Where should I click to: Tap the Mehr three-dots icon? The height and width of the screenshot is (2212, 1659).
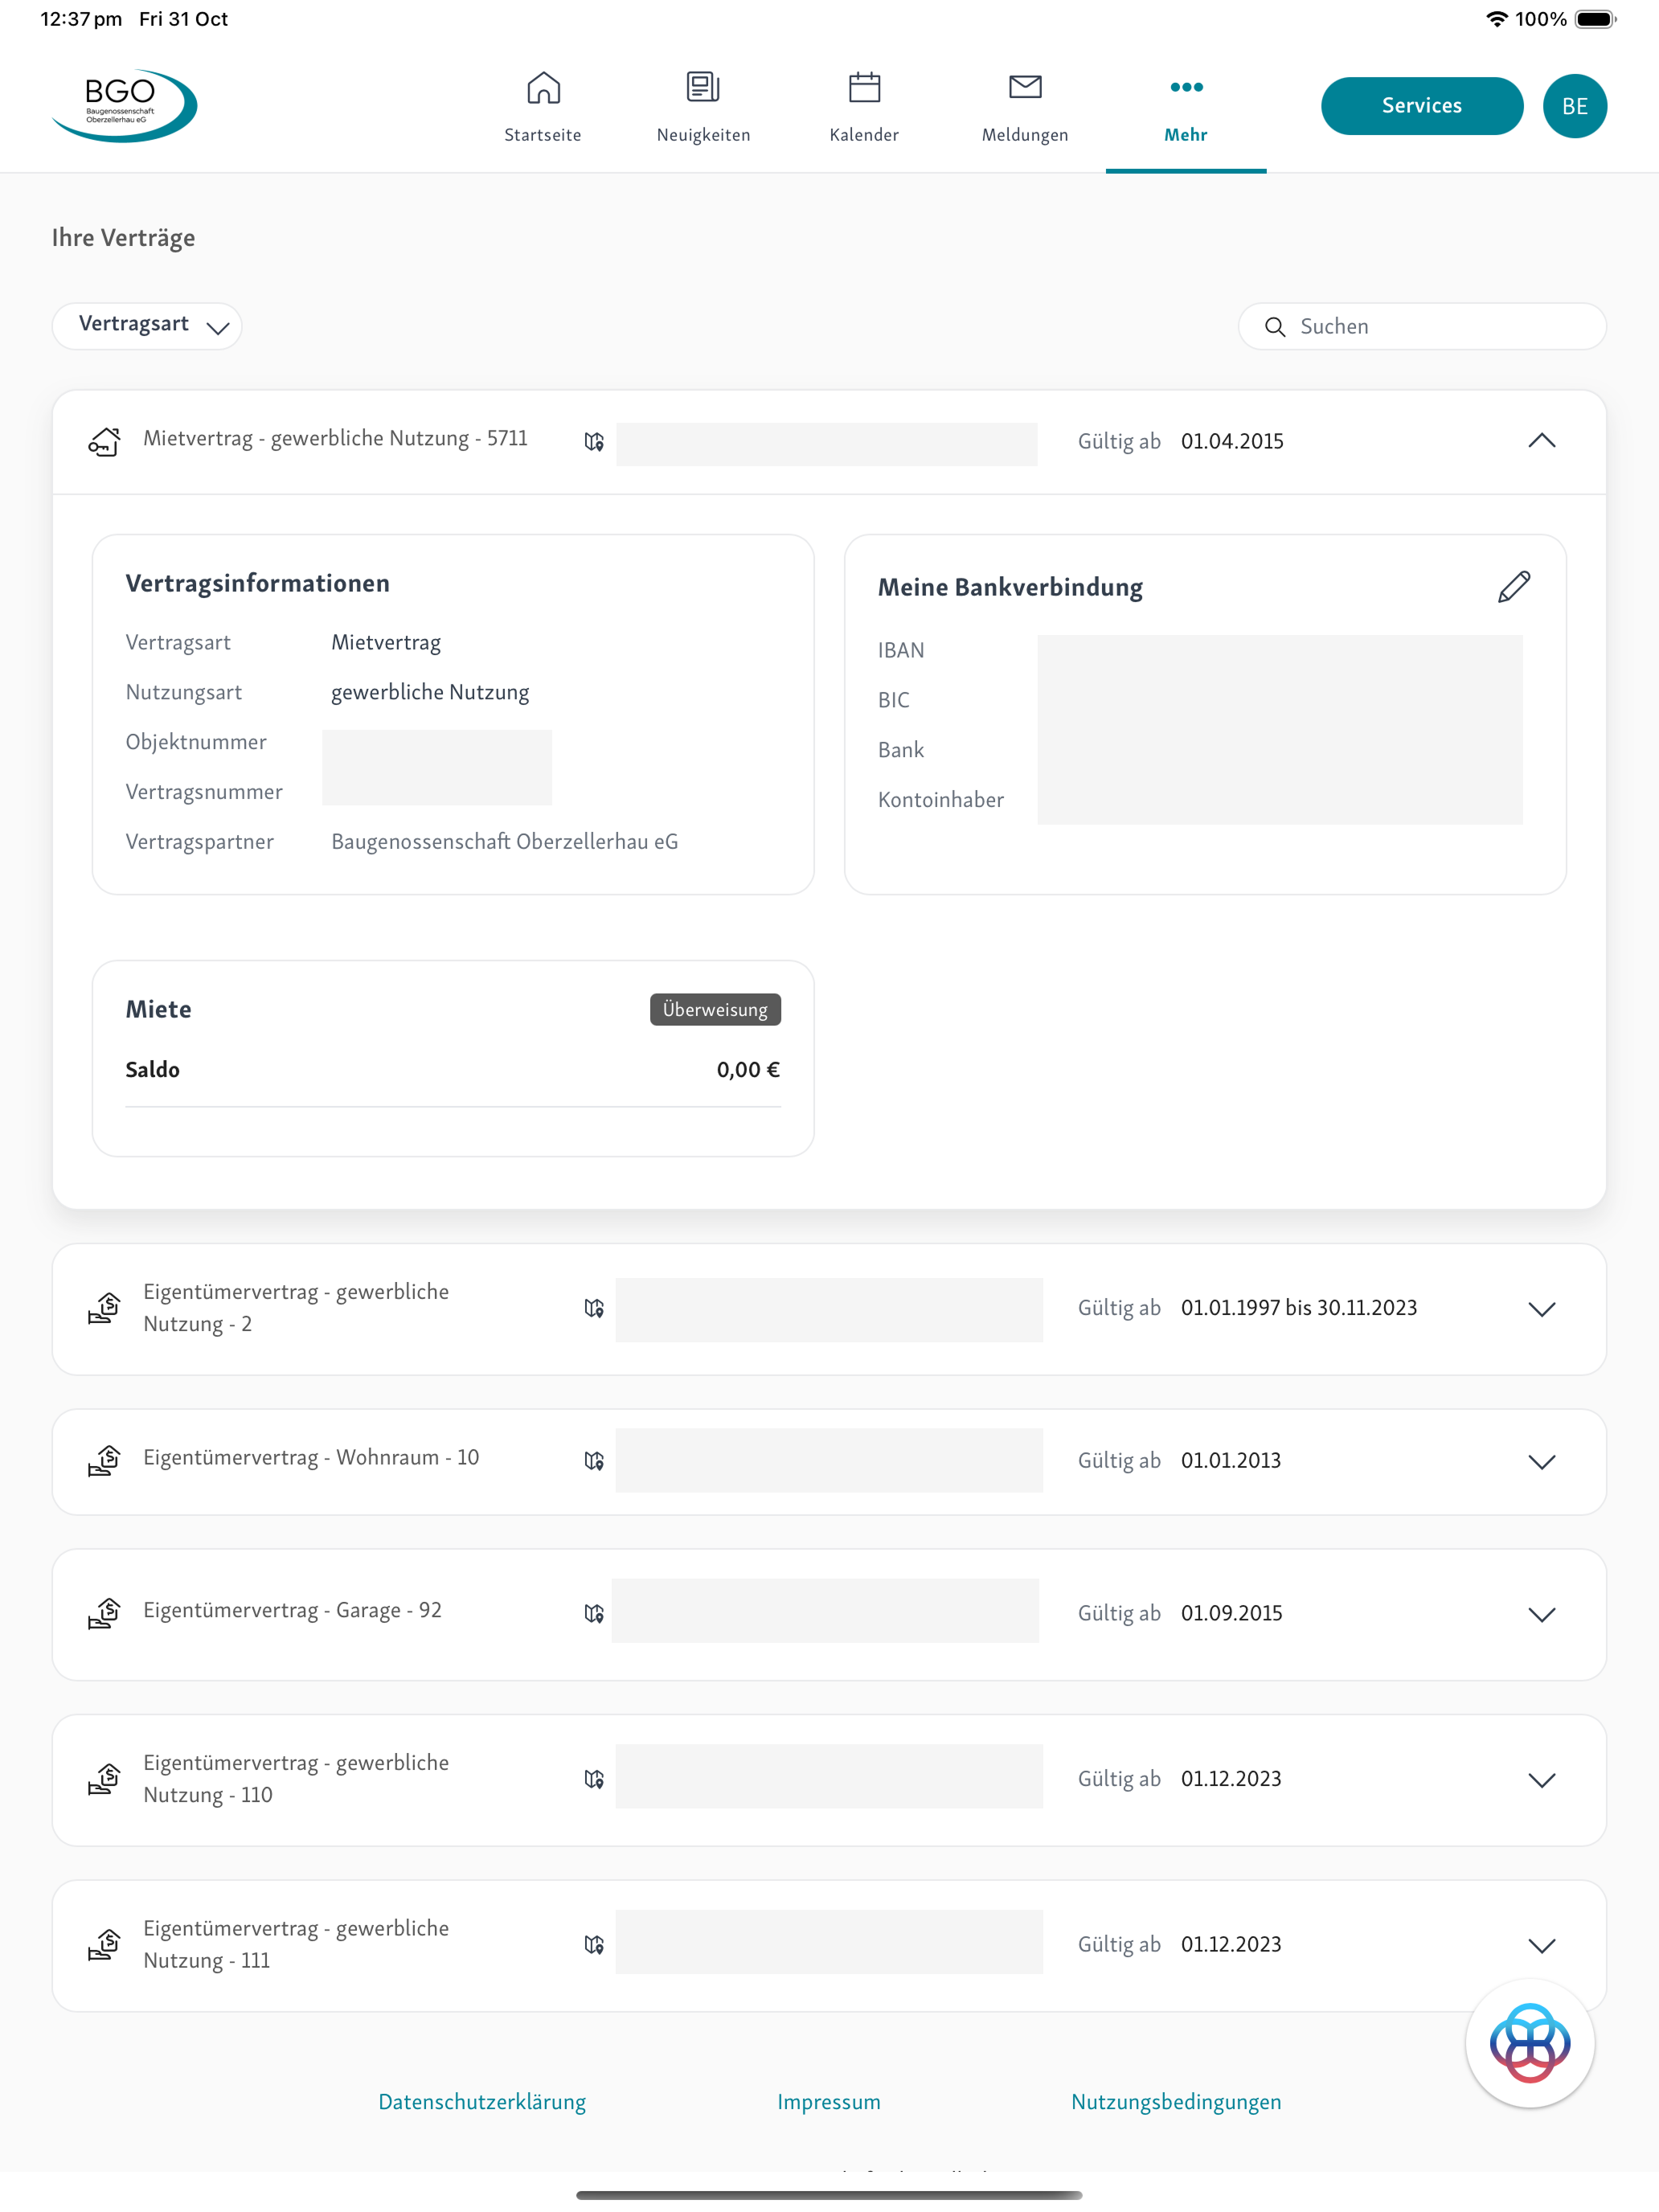click(1186, 87)
